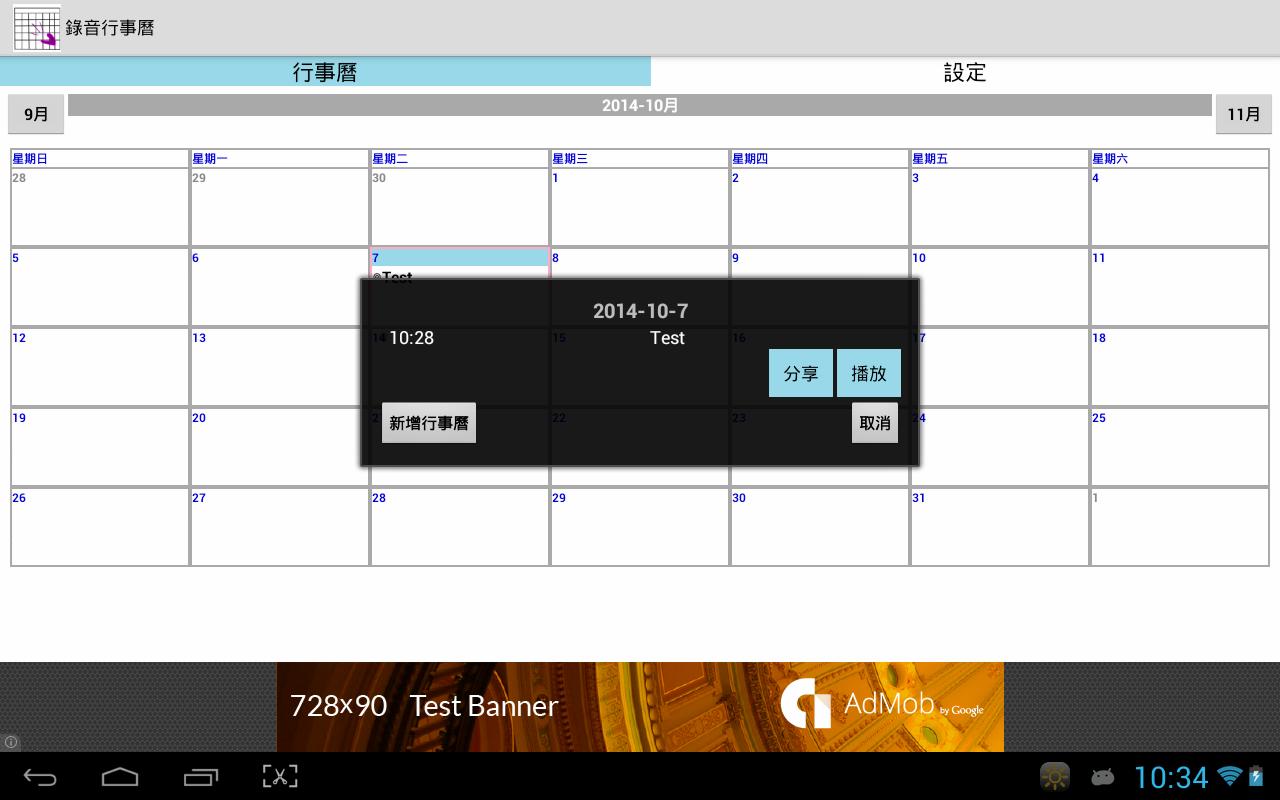Open Recent apps with the multitask icon
This screenshot has width=1280, height=800.
[199, 776]
